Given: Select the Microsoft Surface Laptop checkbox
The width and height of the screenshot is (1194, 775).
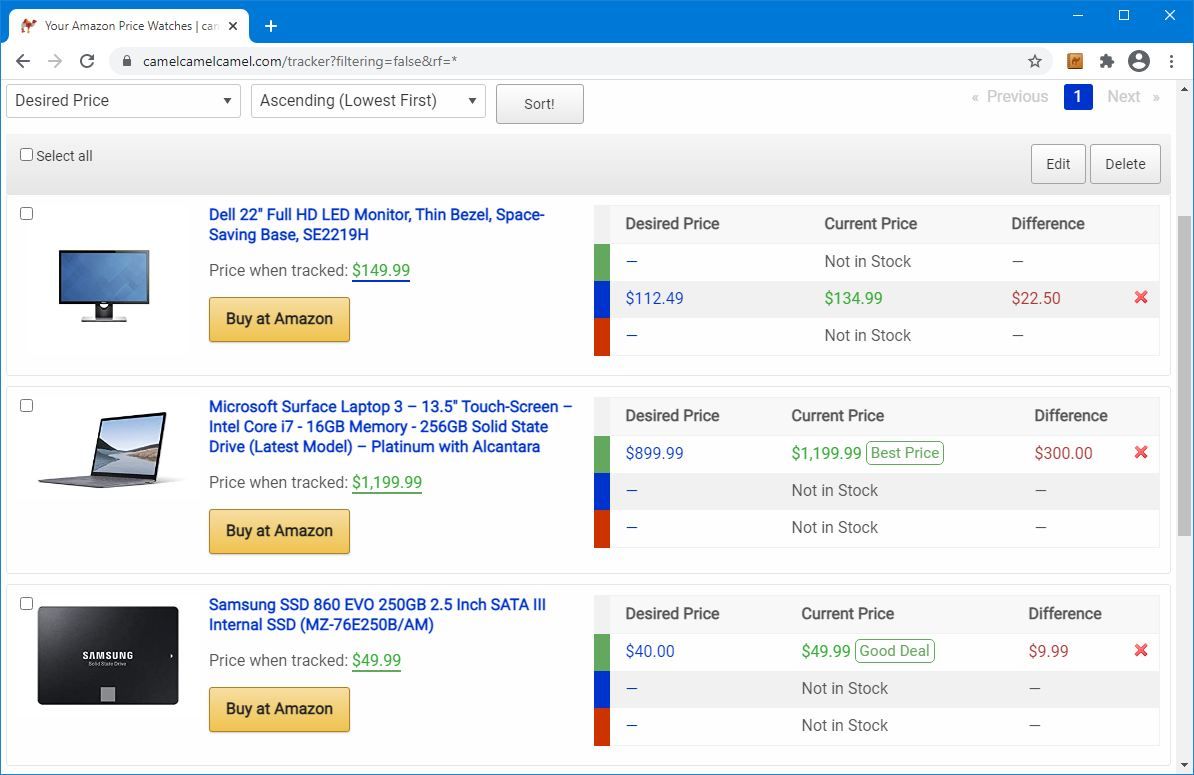Looking at the screenshot, I should tap(26, 405).
